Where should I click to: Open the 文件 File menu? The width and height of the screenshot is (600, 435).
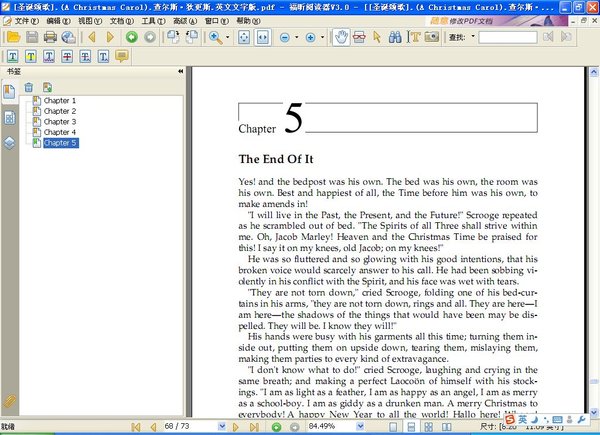pyautogui.click(x=26, y=21)
